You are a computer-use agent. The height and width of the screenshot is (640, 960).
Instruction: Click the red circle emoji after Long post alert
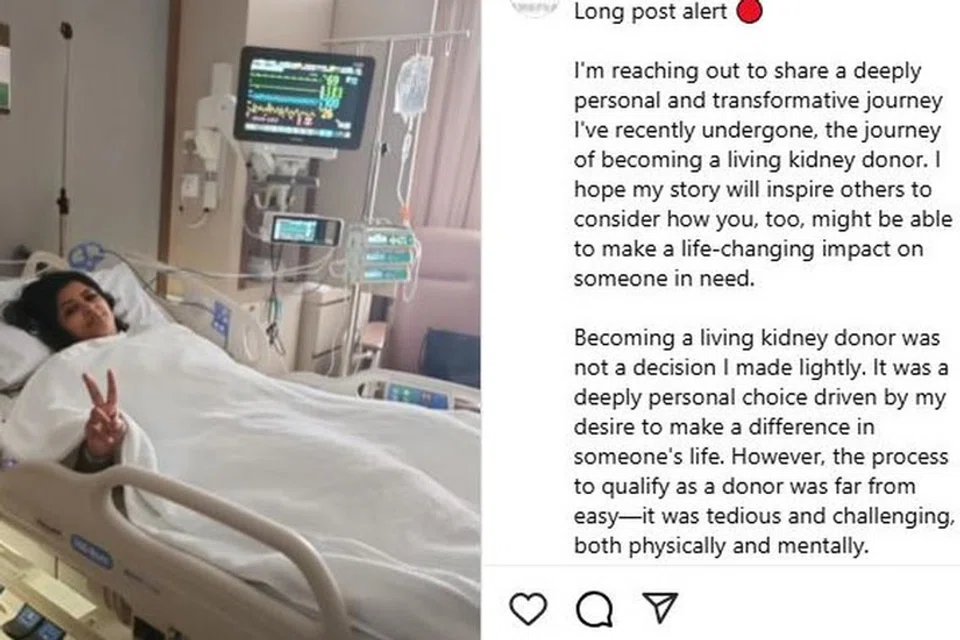749,11
